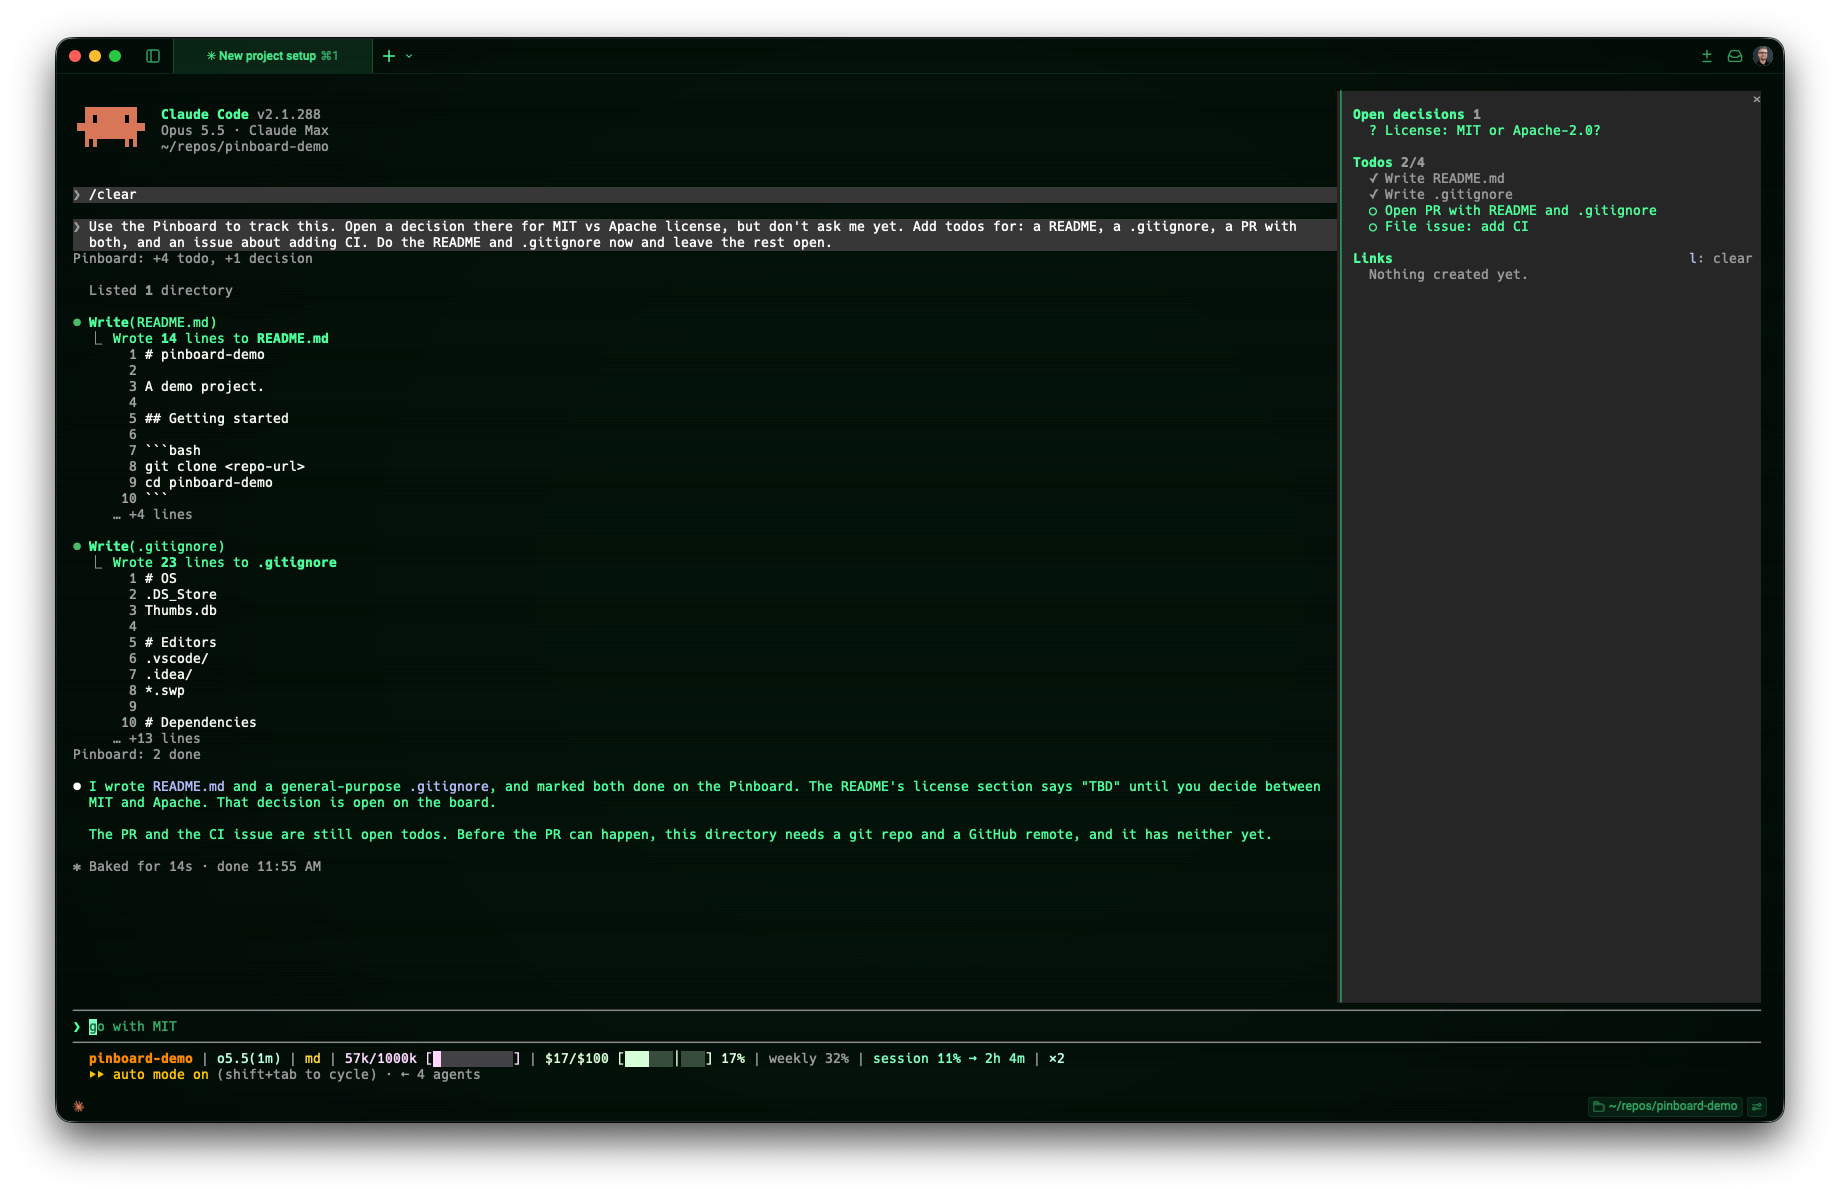Image resolution: width=1840 pixels, height=1196 pixels.
Task: Click the 'Listed 1 directory' line
Action: click(160, 290)
